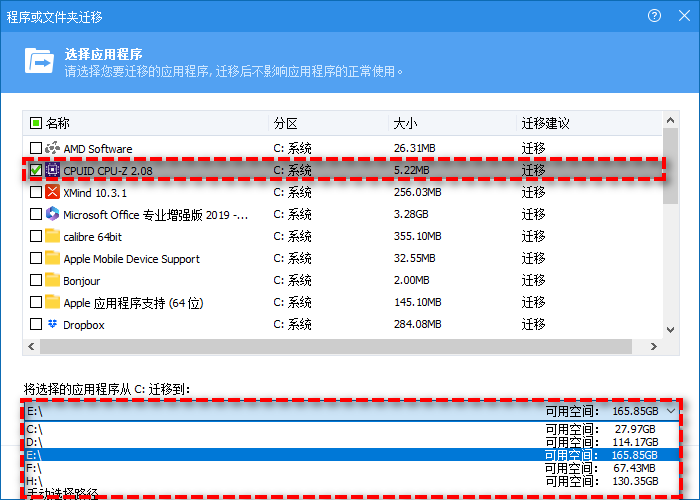This screenshot has width=700, height=500.
Task: Click the migrate folder arrow header icon
Action: (39, 61)
